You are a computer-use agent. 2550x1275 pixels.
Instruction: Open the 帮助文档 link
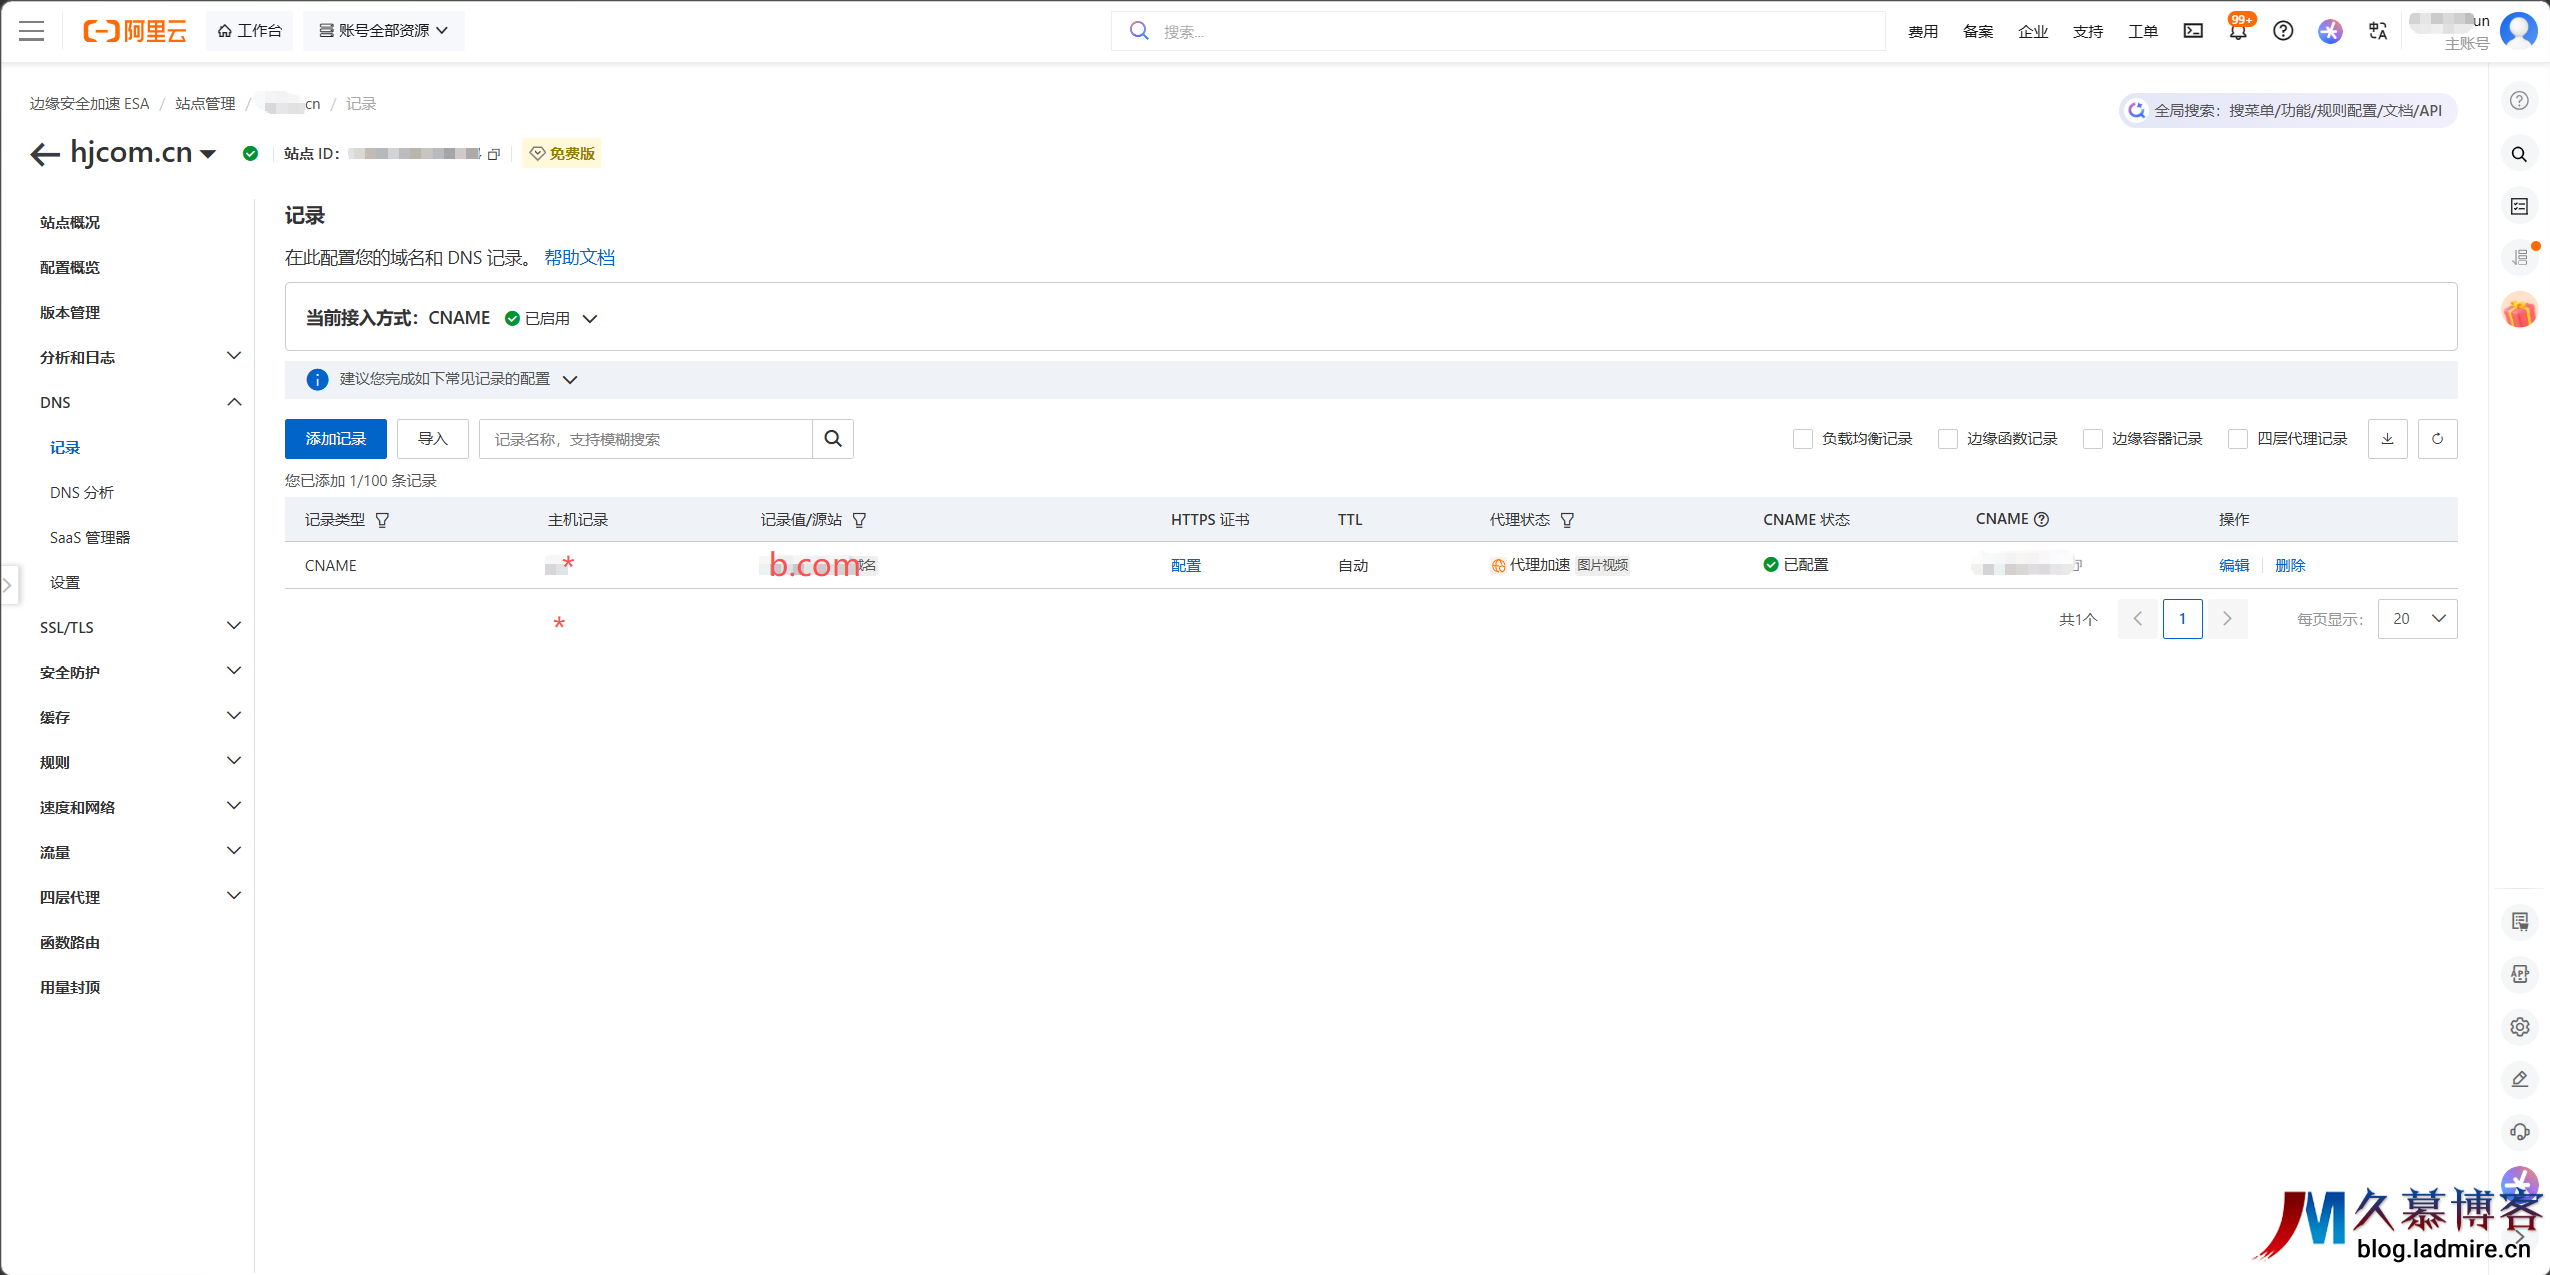[579, 258]
